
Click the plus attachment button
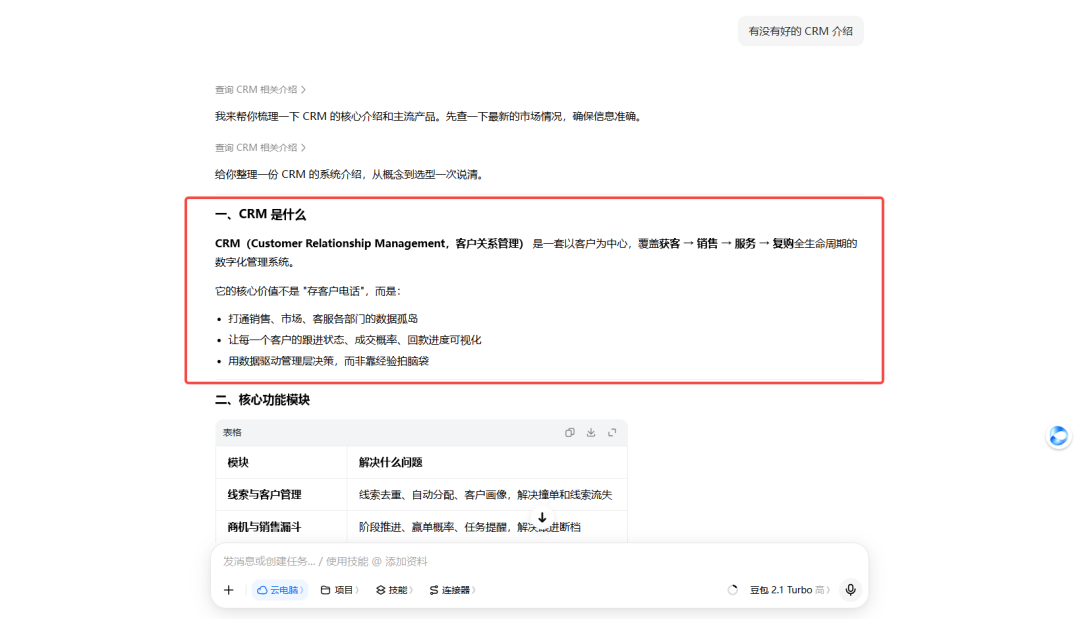pyautogui.click(x=229, y=590)
